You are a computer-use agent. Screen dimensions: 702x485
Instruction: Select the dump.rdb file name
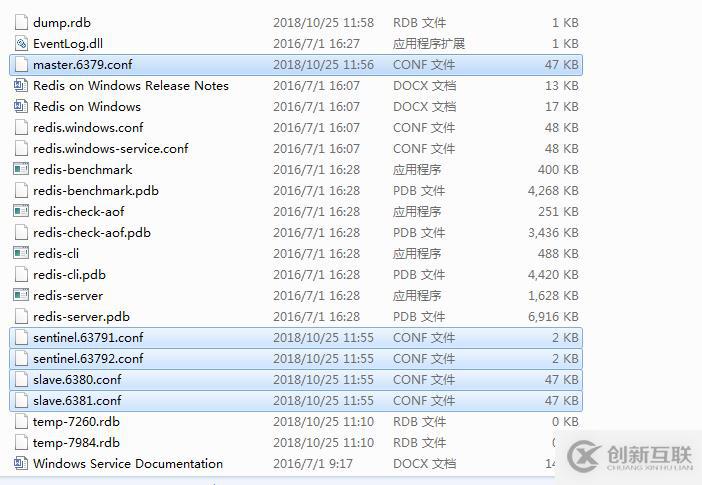click(x=62, y=22)
